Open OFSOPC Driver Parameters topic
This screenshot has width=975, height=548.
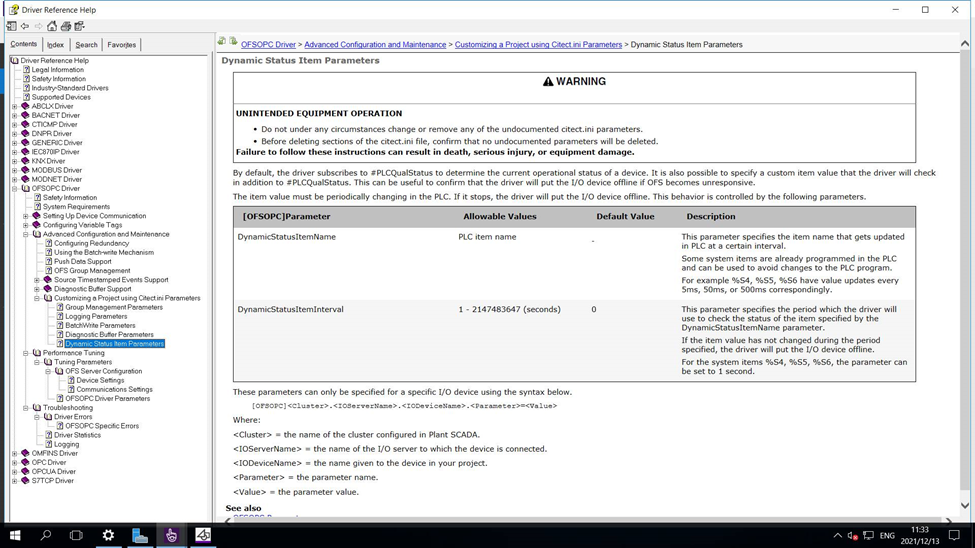(x=108, y=399)
